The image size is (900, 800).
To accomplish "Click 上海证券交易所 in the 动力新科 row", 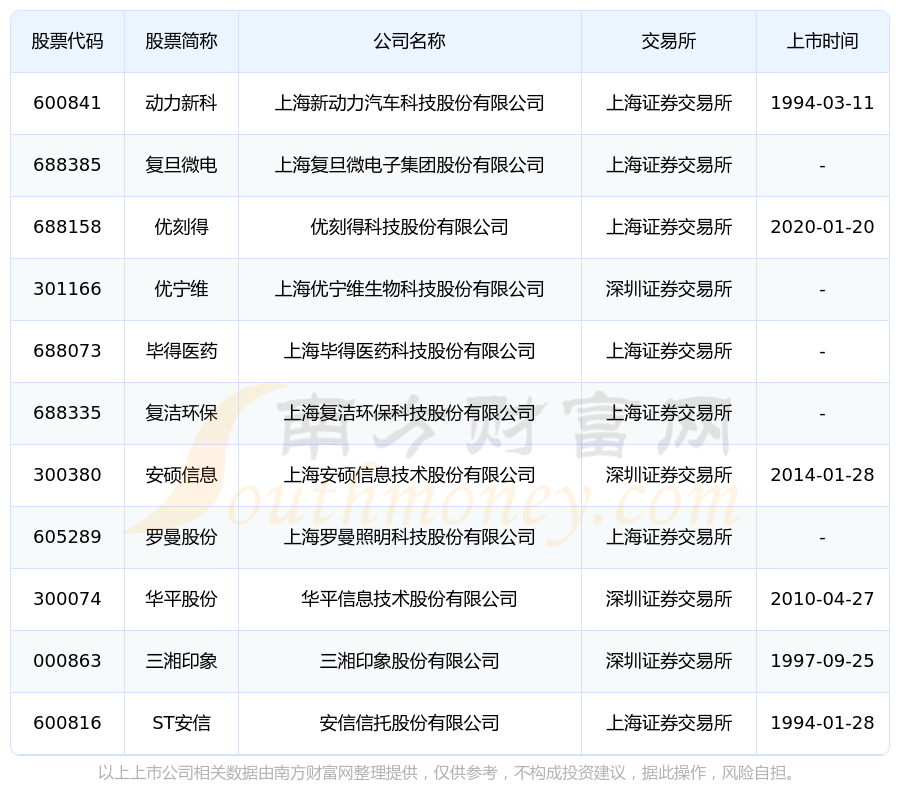I will pos(669,103).
